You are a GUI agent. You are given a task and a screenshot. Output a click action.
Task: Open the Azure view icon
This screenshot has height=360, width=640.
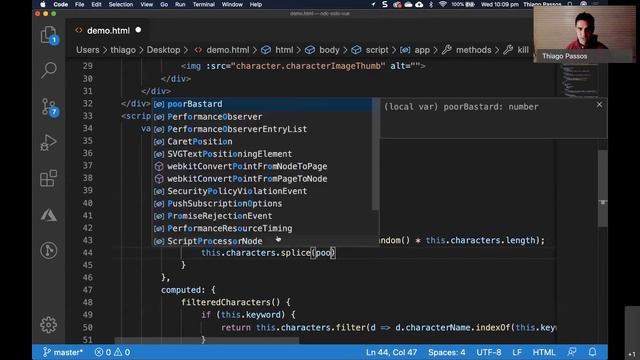[49, 215]
